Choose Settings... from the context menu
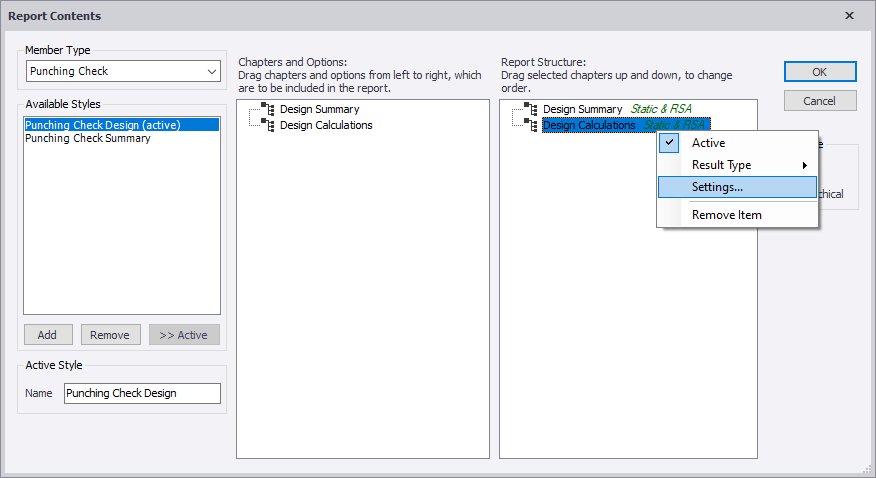Screen dimensions: 876x478 tap(717, 187)
